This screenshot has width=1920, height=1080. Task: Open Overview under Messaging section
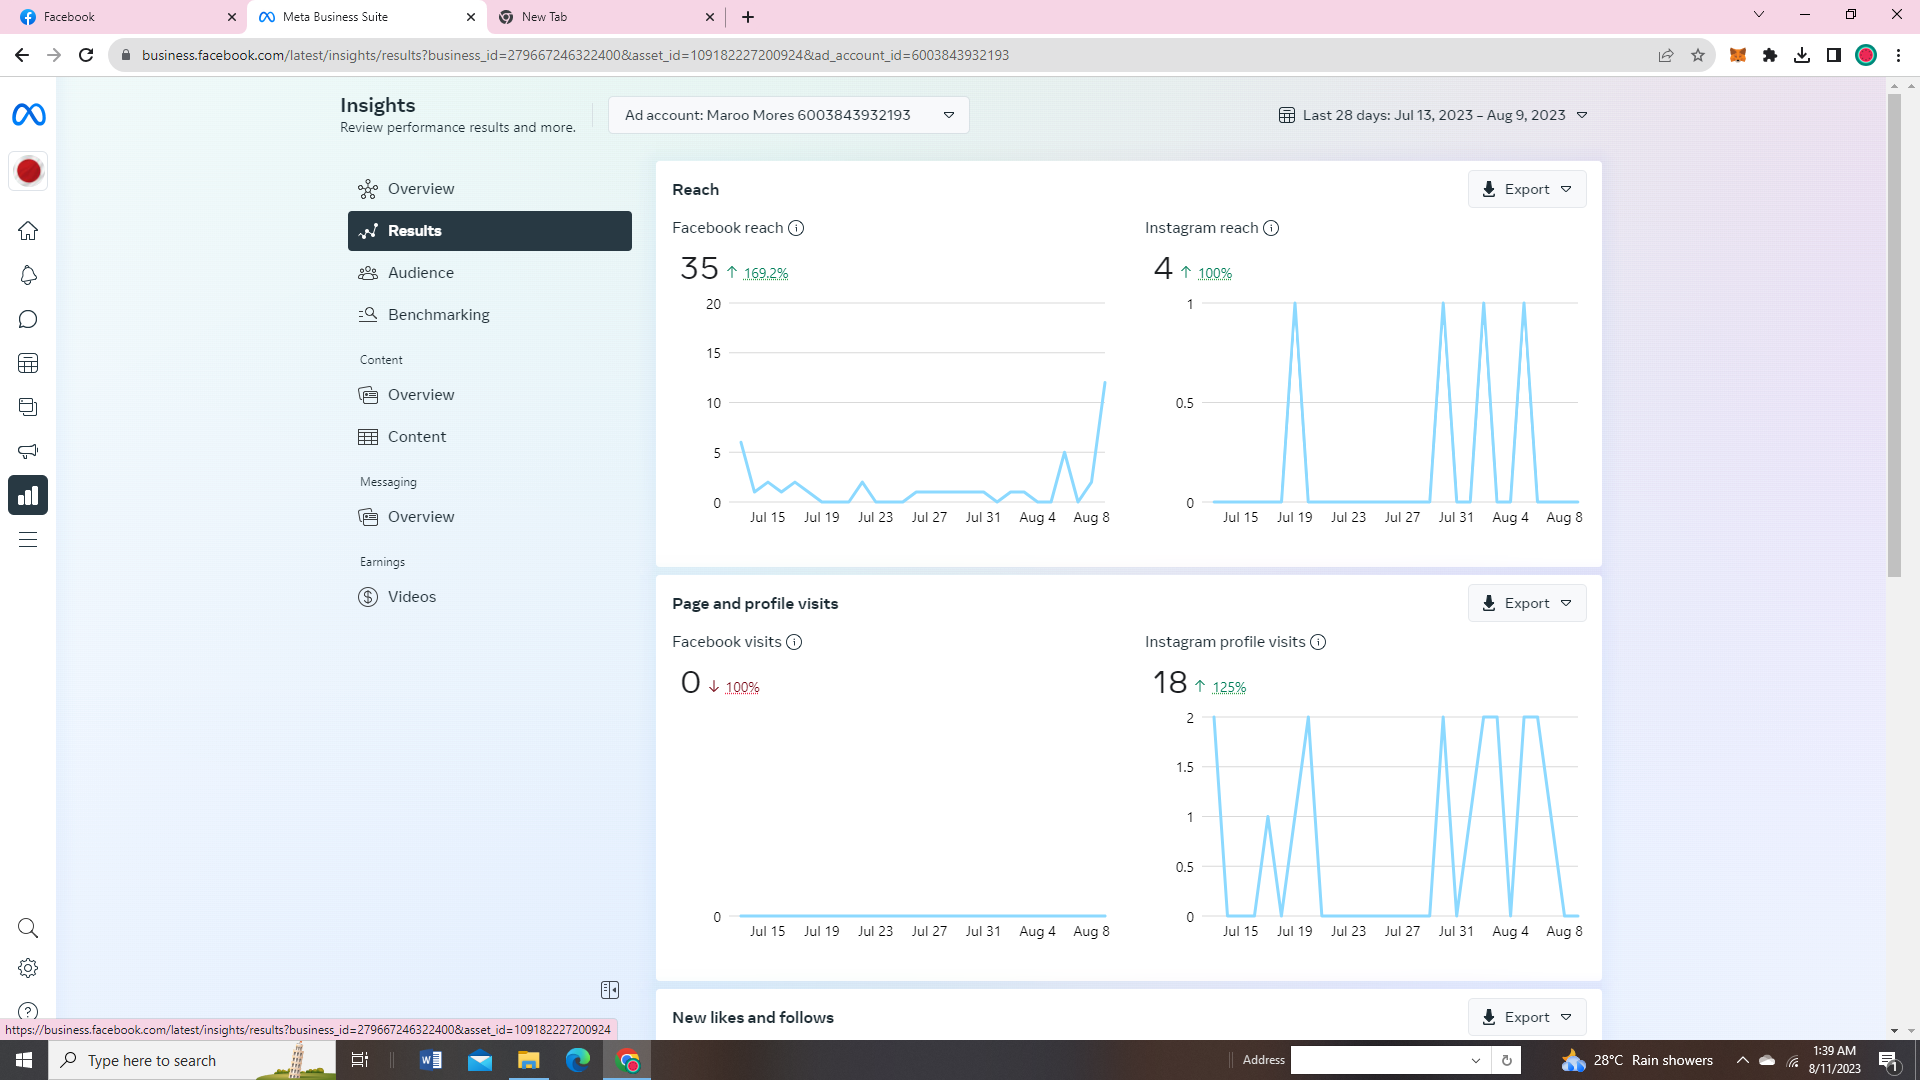[x=490, y=517]
